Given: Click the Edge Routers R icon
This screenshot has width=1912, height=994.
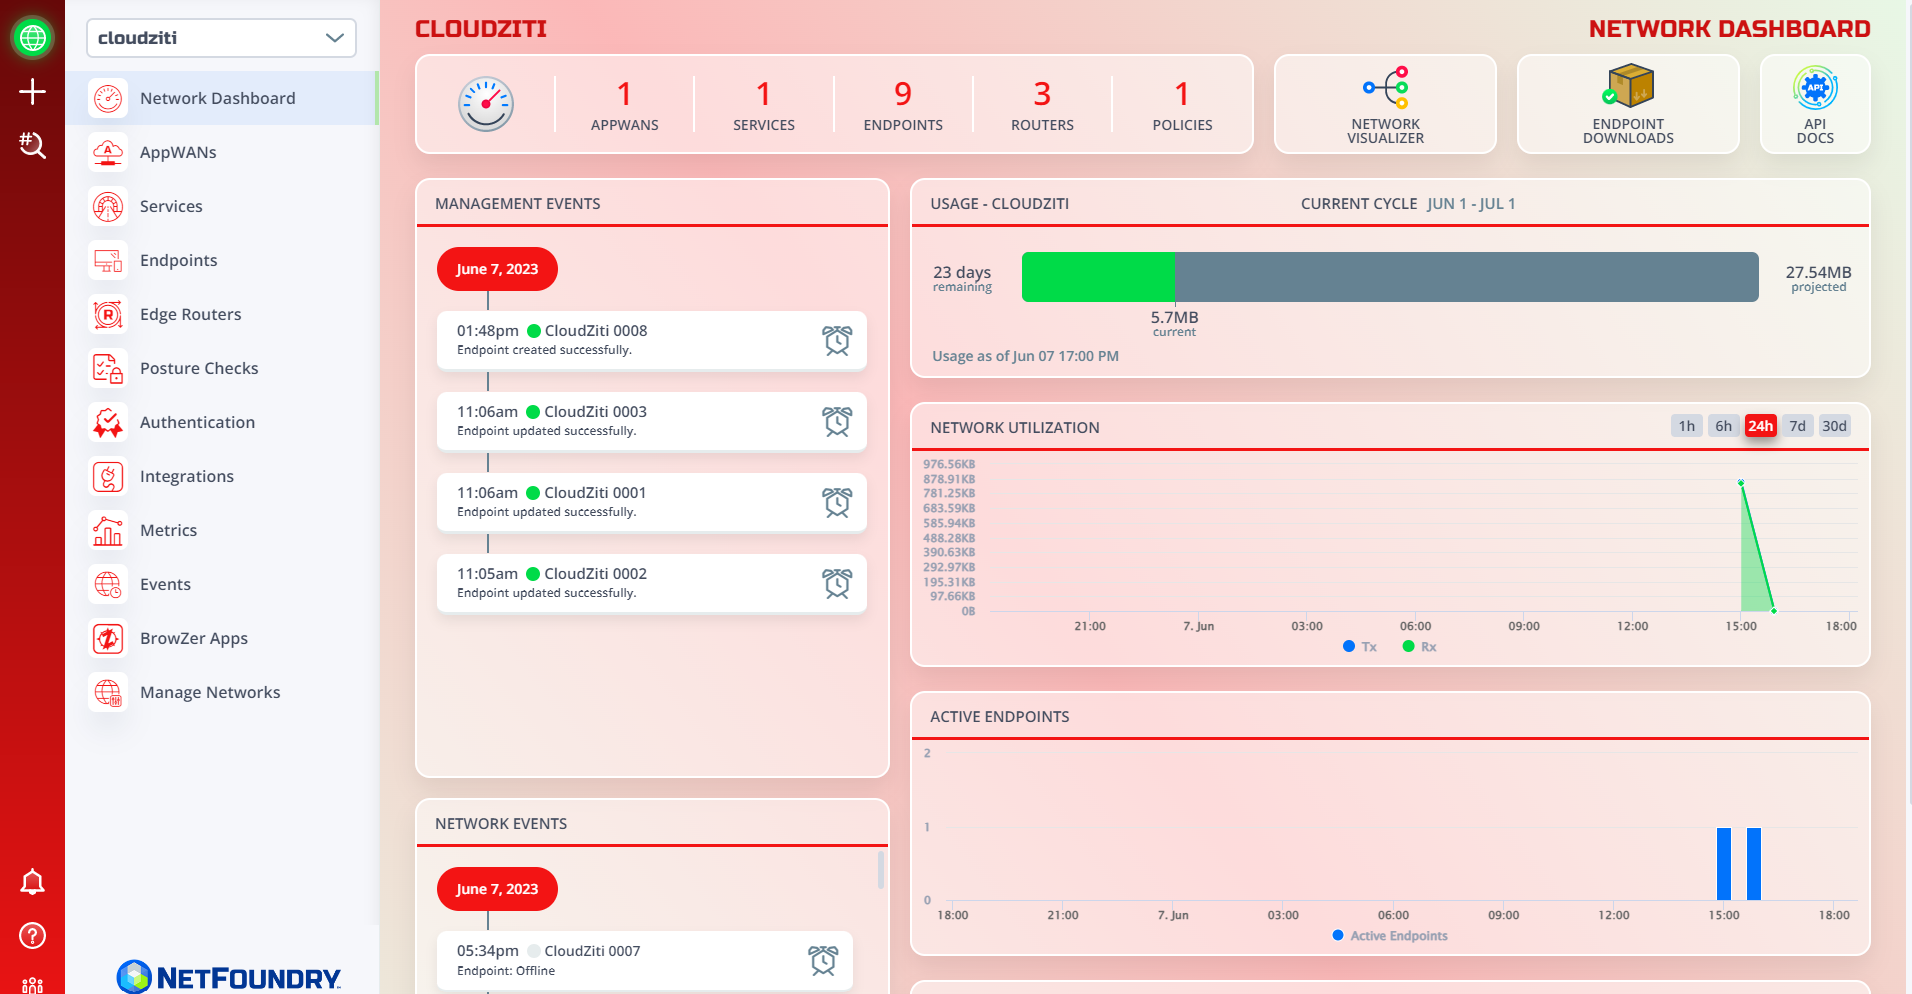Looking at the screenshot, I should pos(108,314).
